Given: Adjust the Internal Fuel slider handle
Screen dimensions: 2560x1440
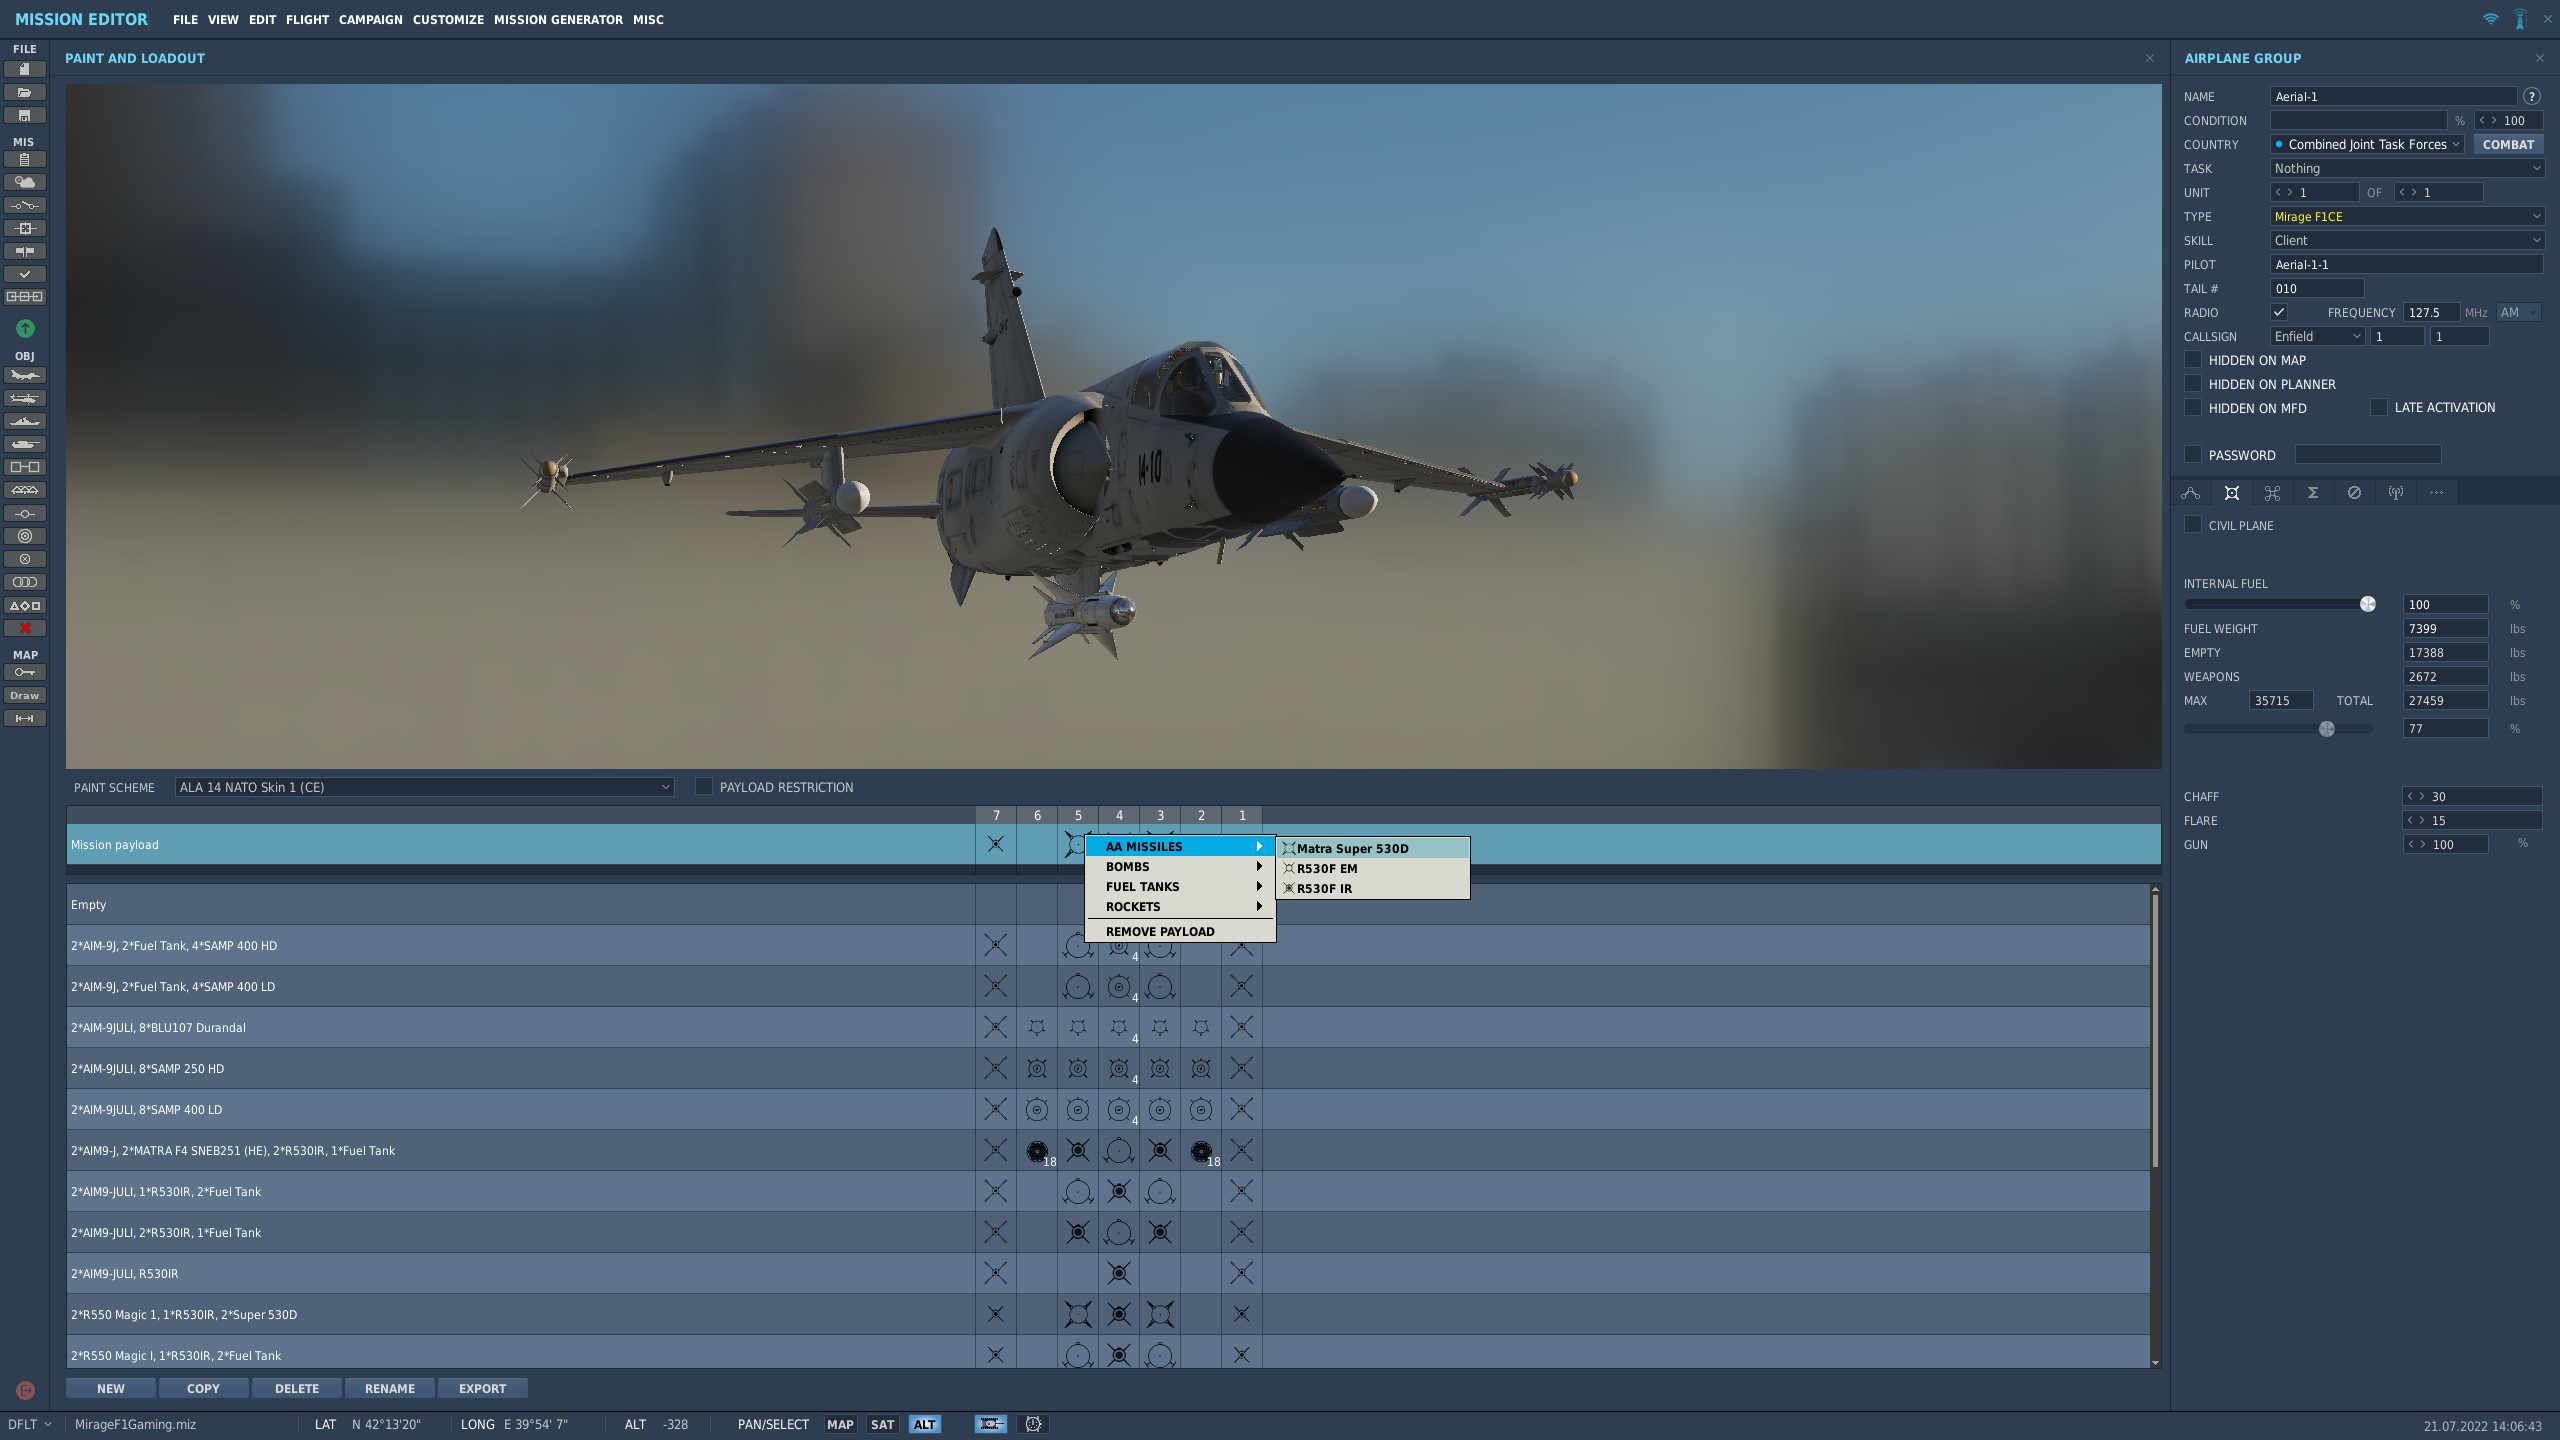Looking at the screenshot, I should pos(2367,604).
